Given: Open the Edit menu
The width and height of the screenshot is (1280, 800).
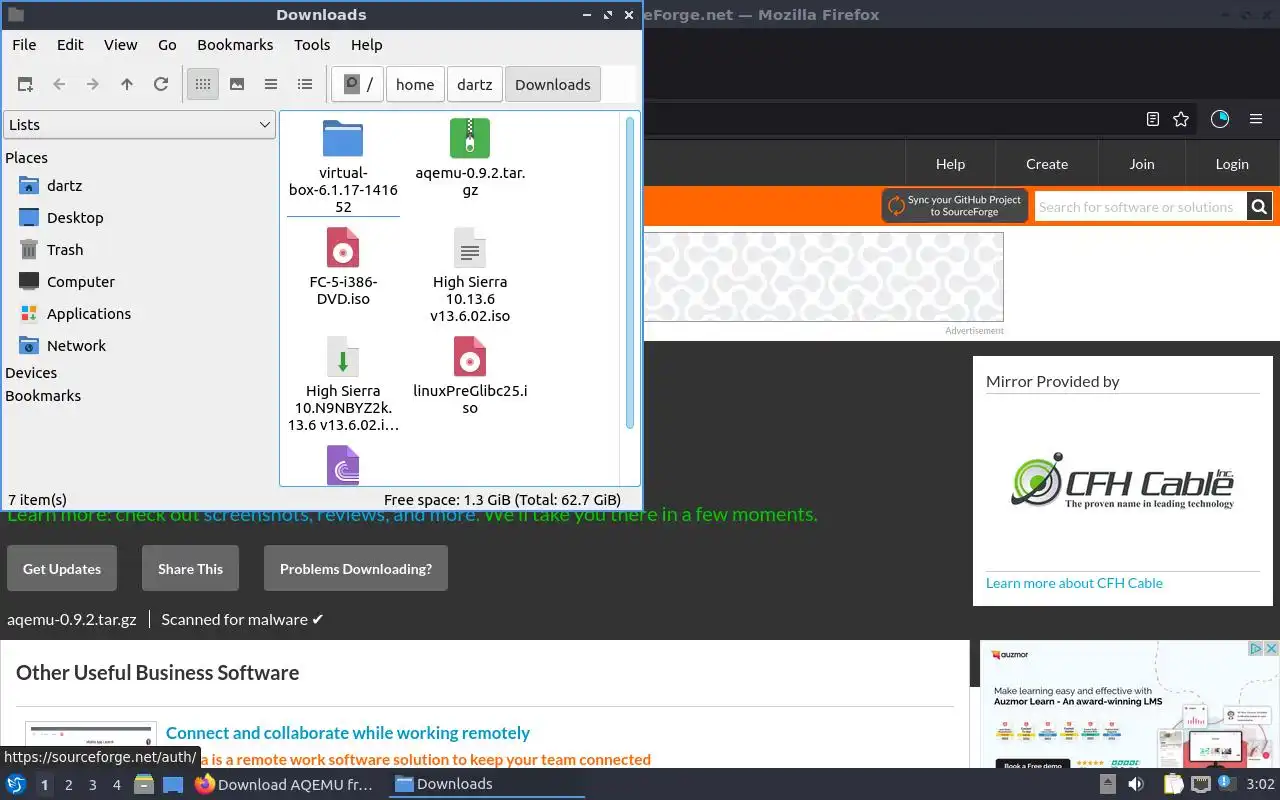Looking at the screenshot, I should pyautogui.click(x=70, y=45).
